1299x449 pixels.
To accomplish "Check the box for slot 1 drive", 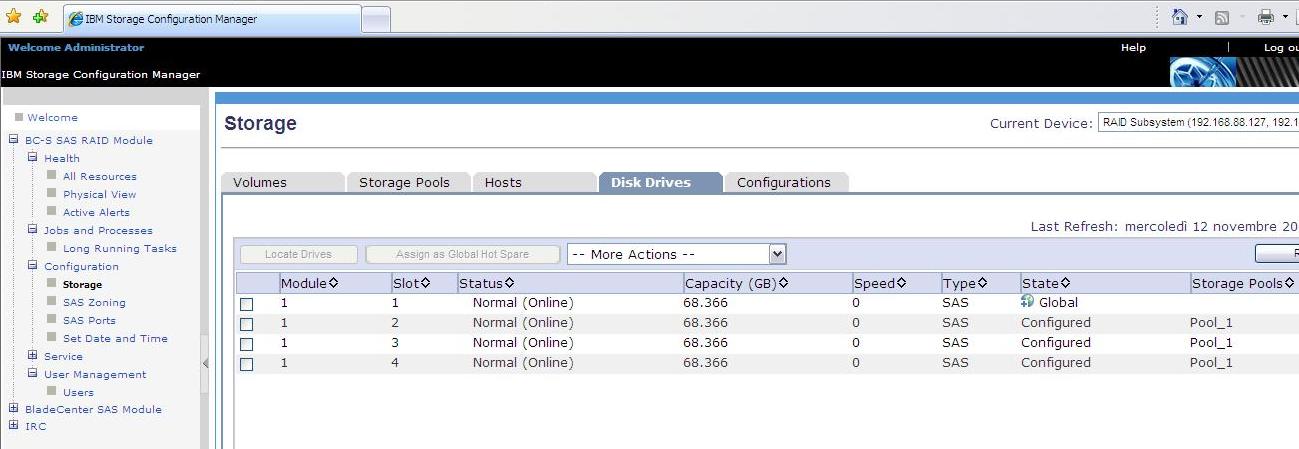I will (x=247, y=304).
